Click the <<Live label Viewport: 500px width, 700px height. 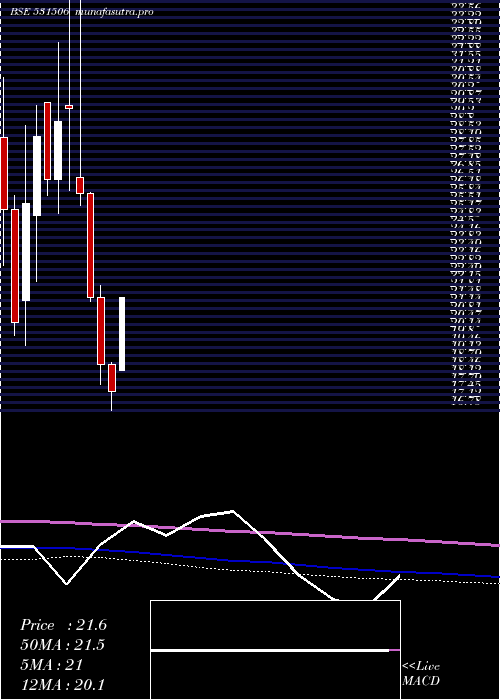tap(421, 667)
